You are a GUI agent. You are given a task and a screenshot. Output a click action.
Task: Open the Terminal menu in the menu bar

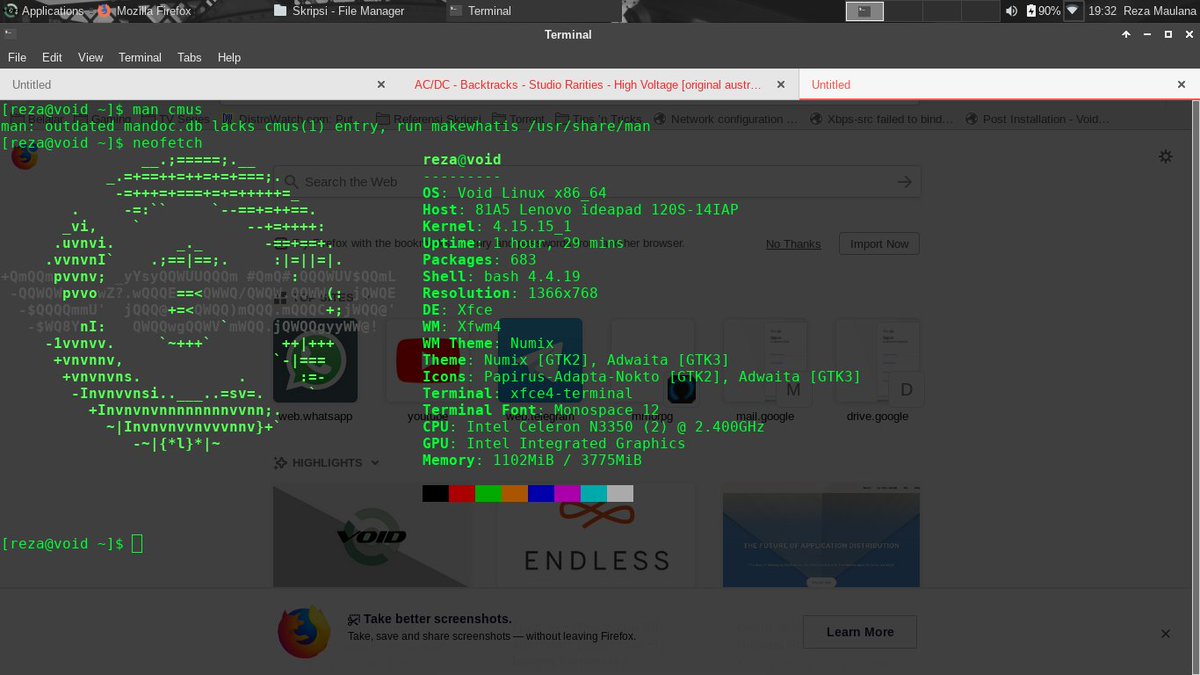(x=140, y=58)
